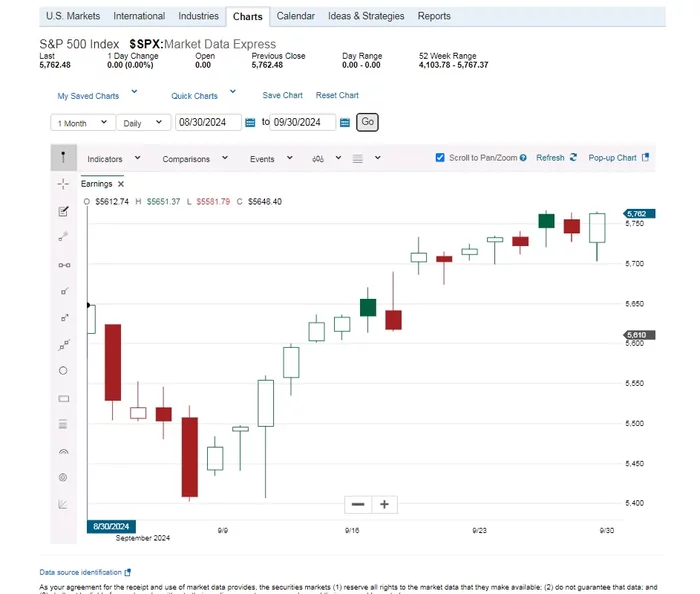Select the multi-point line tool
700x594 pixels.
64,345
